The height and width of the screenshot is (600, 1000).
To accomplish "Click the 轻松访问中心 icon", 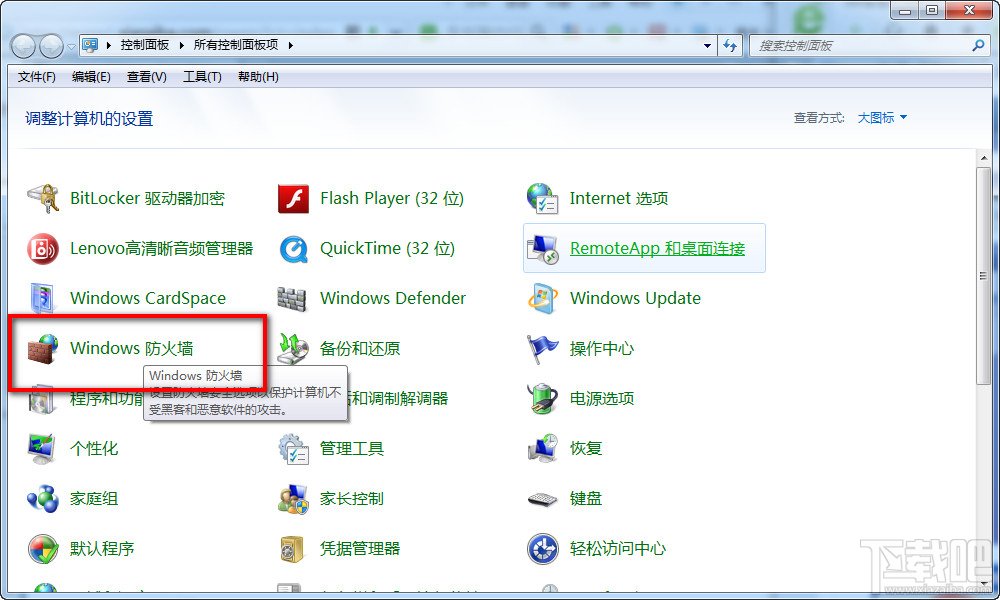I will pos(543,548).
